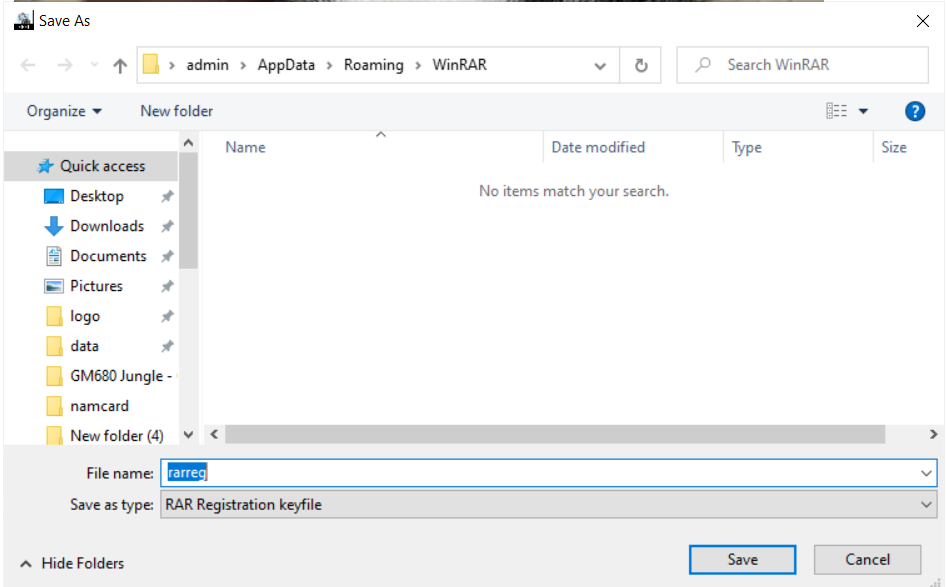Select admin in the address path

[208, 65]
